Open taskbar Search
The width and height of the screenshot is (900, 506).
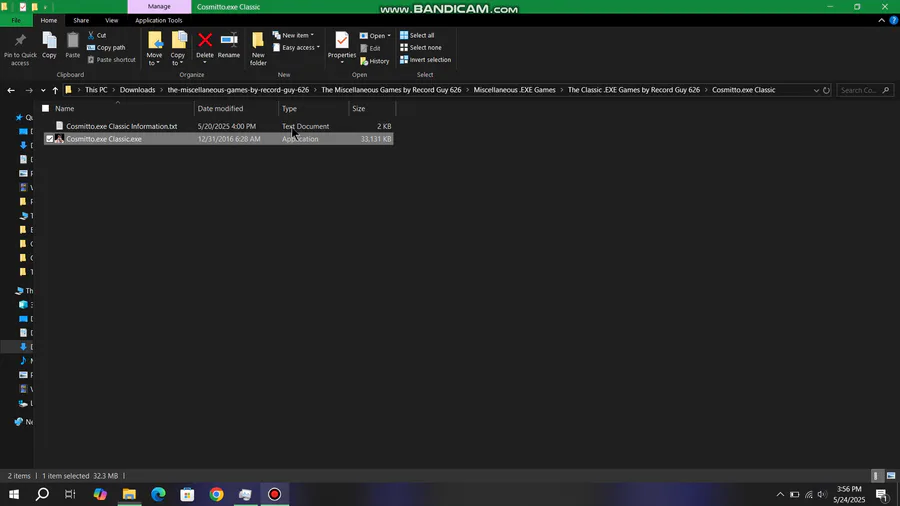(42, 494)
